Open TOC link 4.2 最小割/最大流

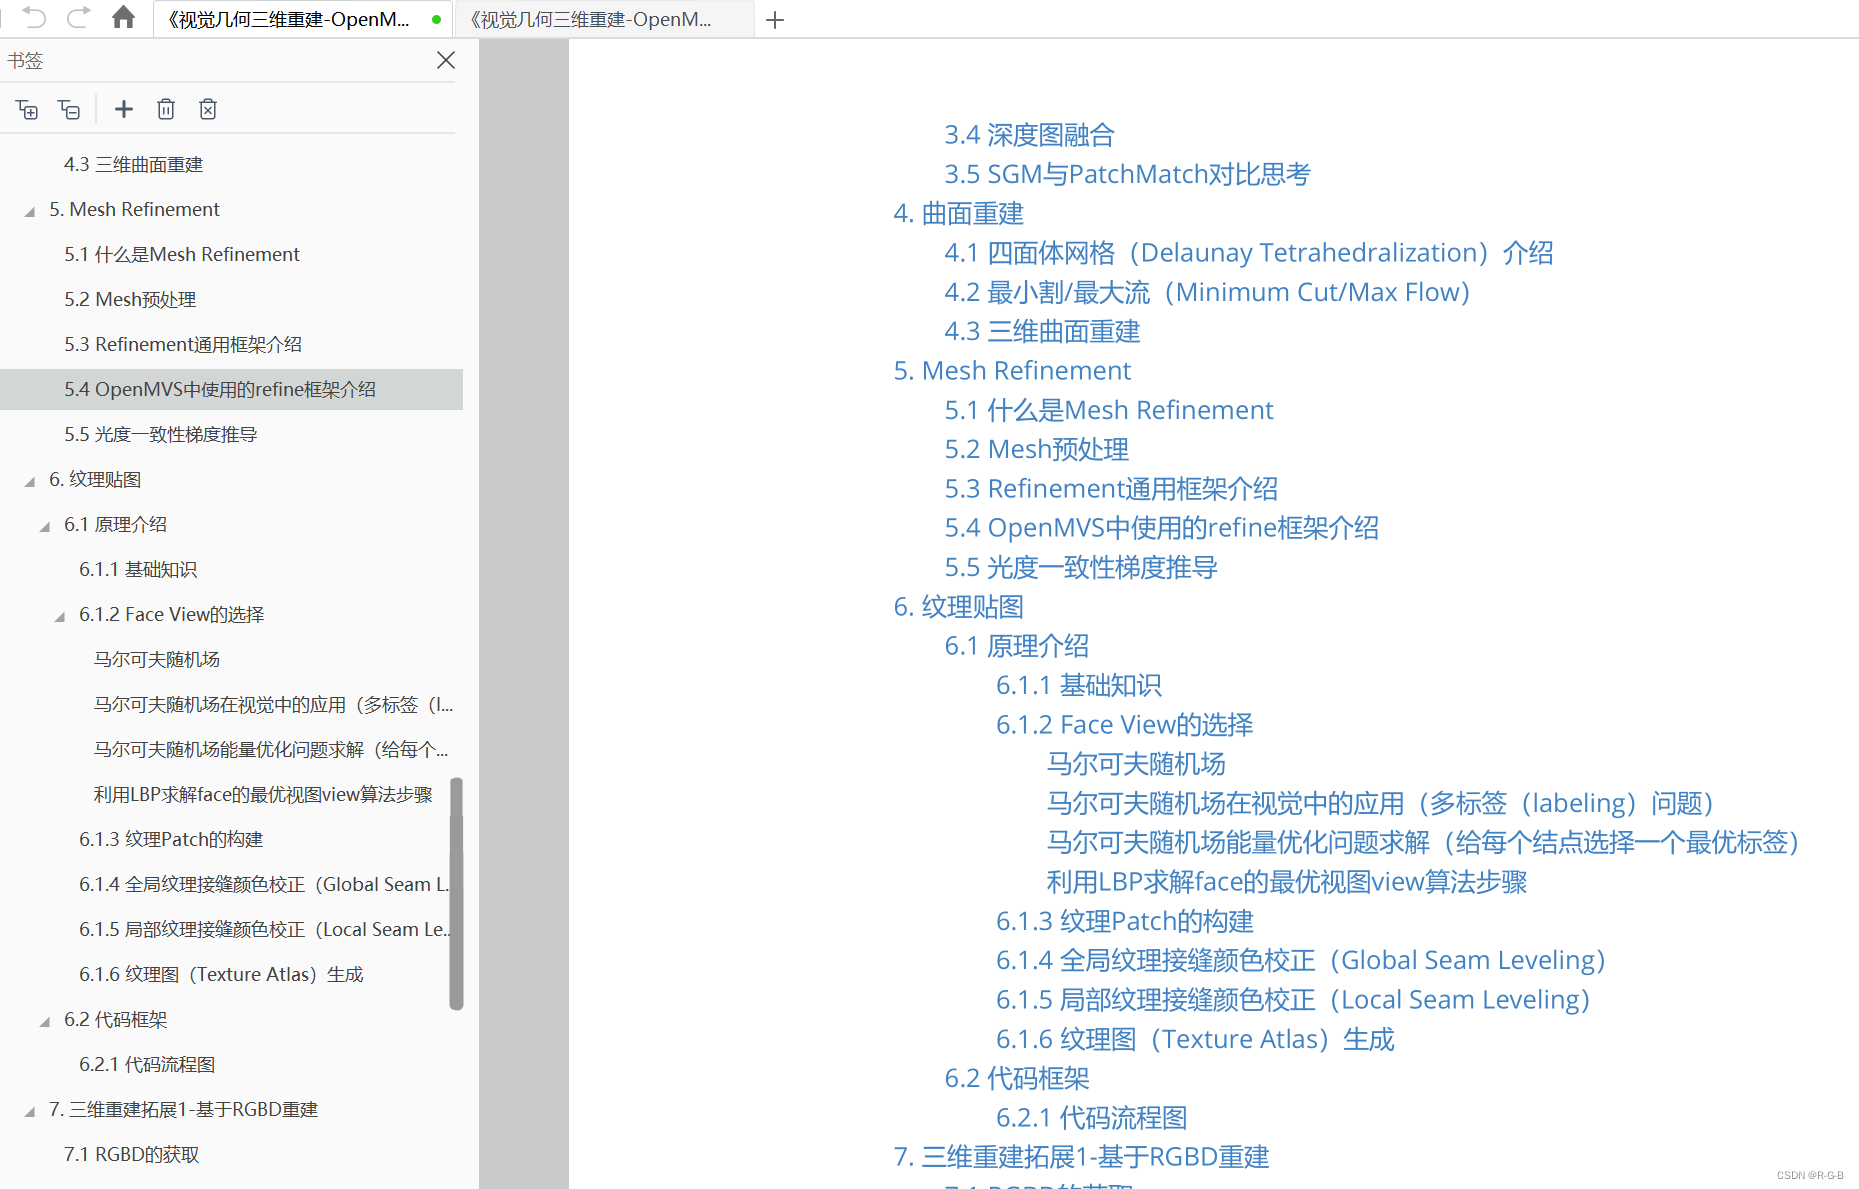1207,292
